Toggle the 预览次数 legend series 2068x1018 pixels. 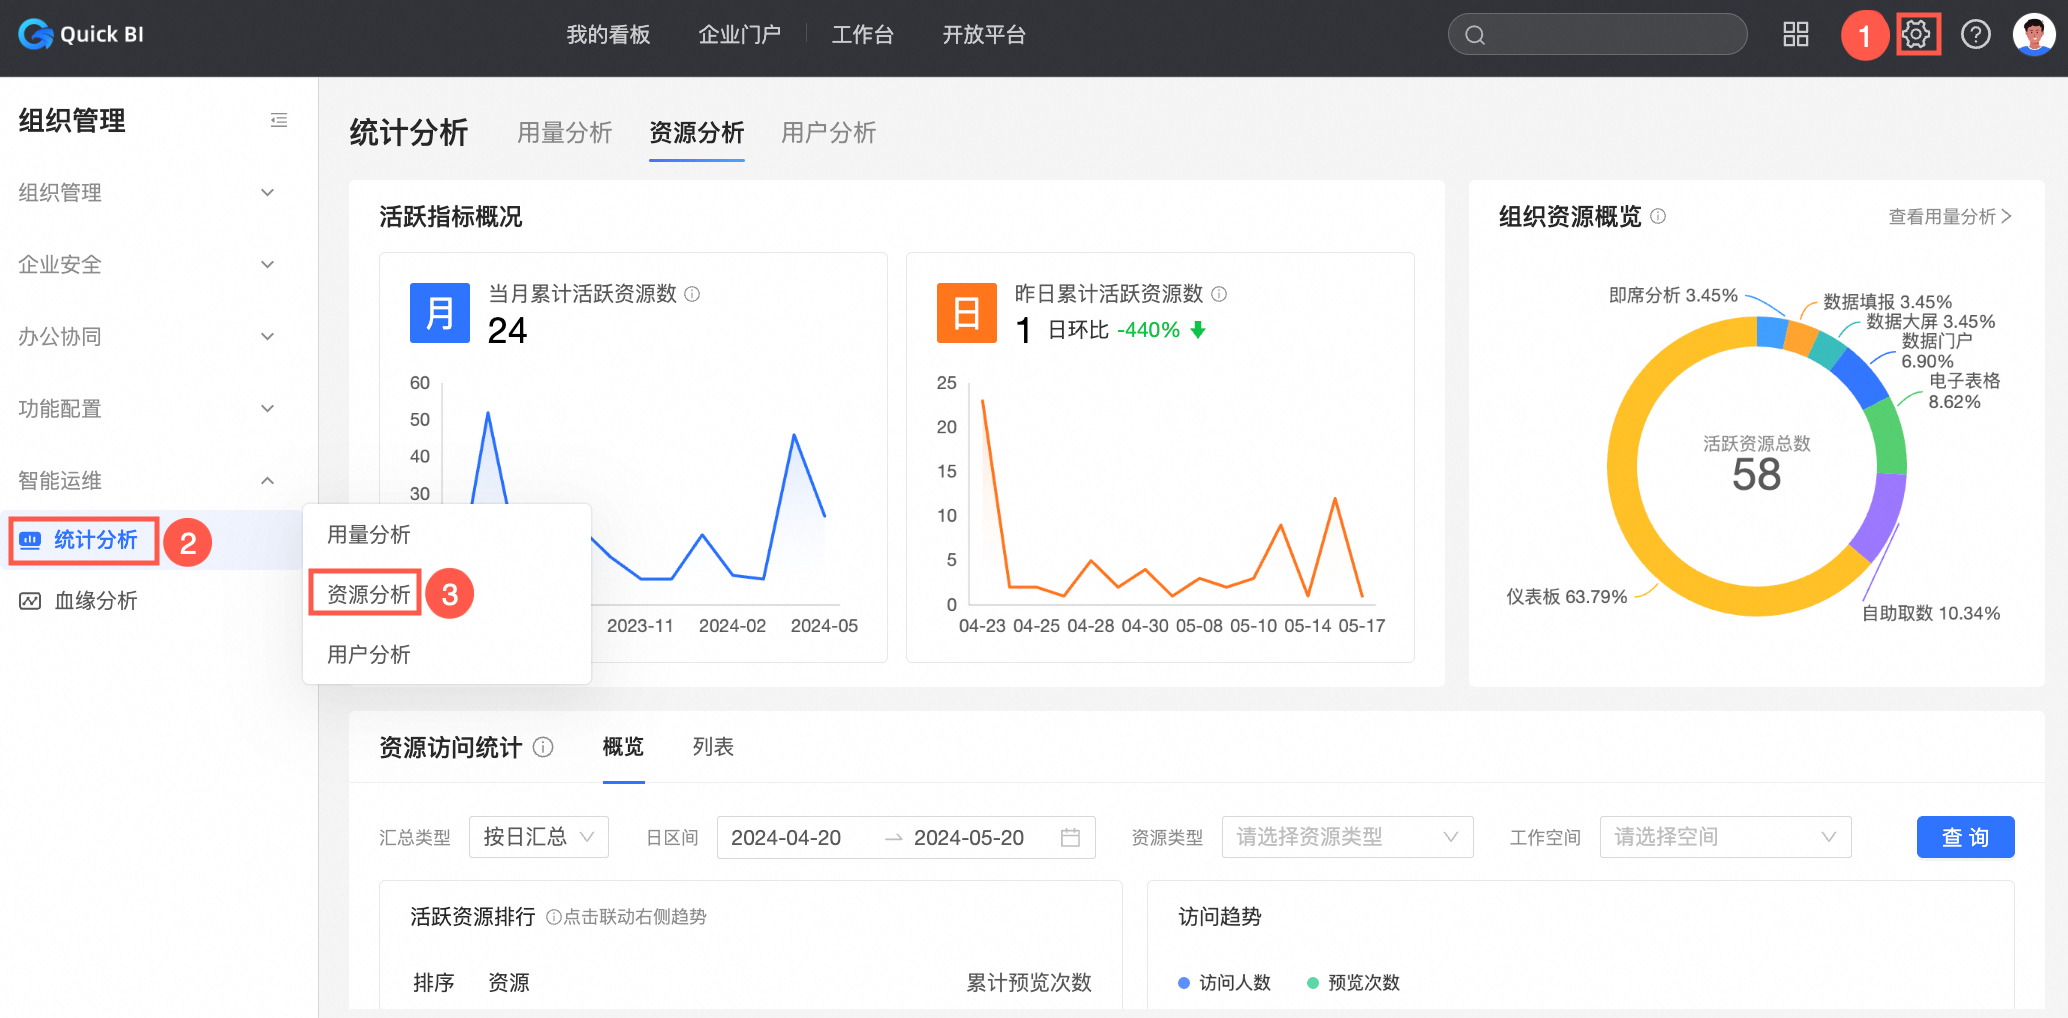pos(1353,983)
